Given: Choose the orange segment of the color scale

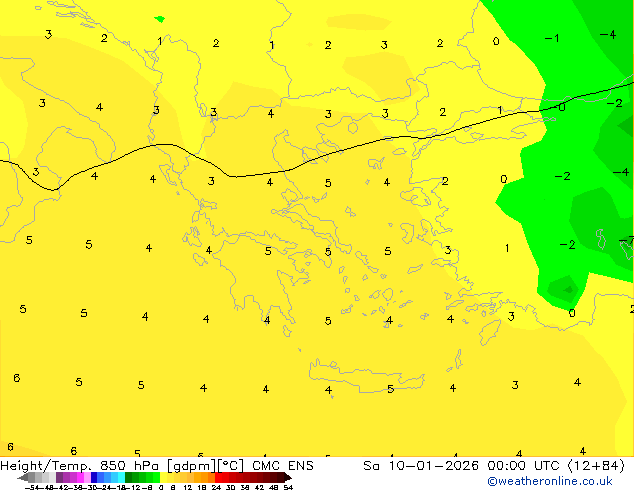Looking at the screenshot, I should (x=205, y=477).
